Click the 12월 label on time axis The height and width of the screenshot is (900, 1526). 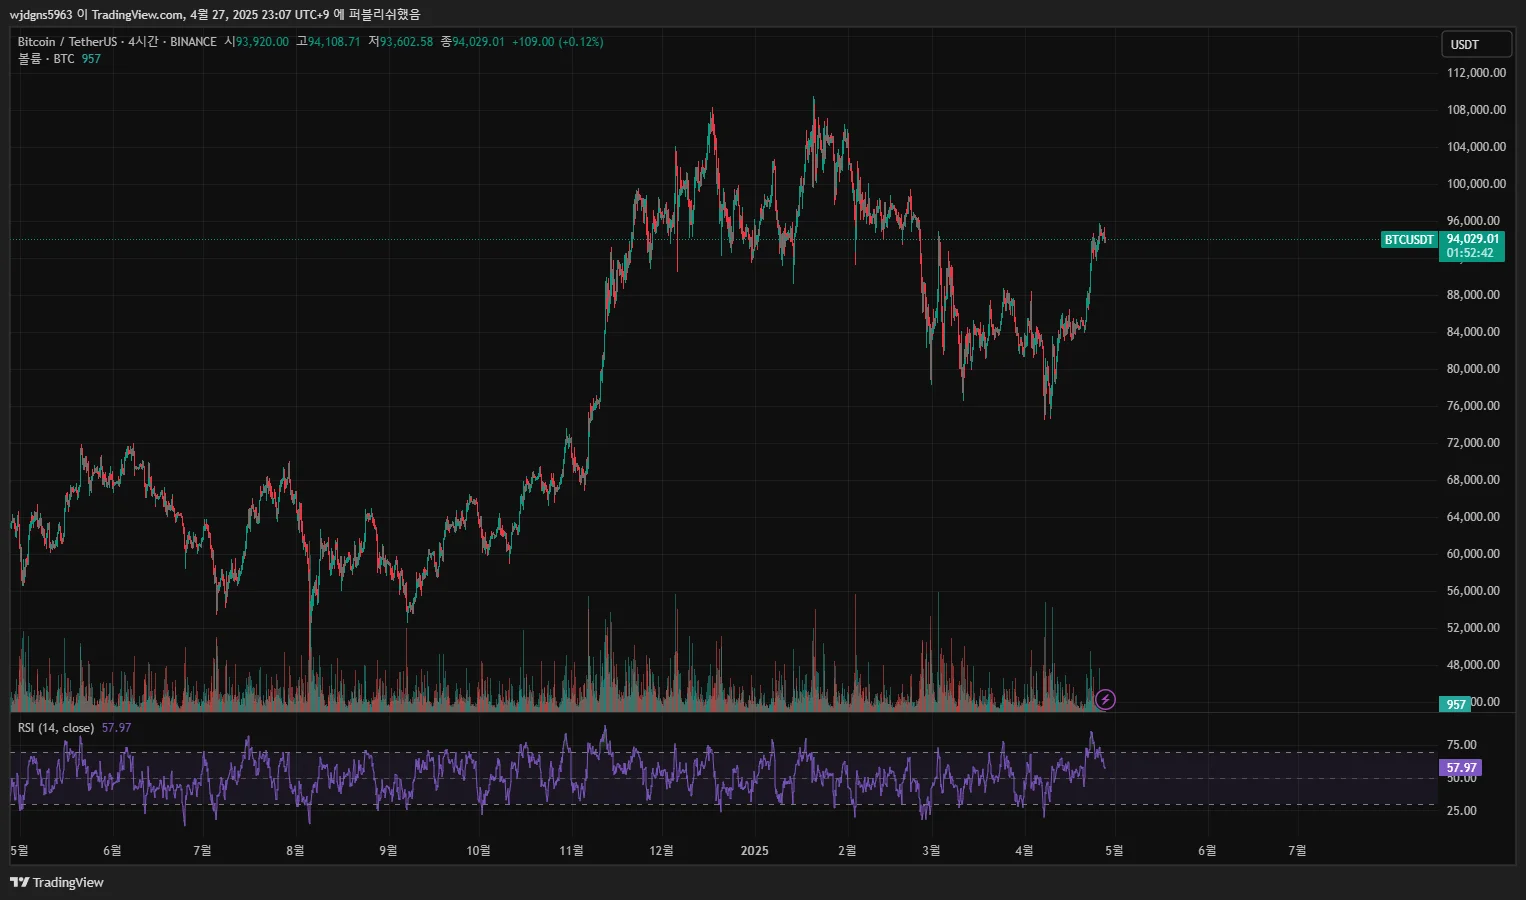[661, 851]
